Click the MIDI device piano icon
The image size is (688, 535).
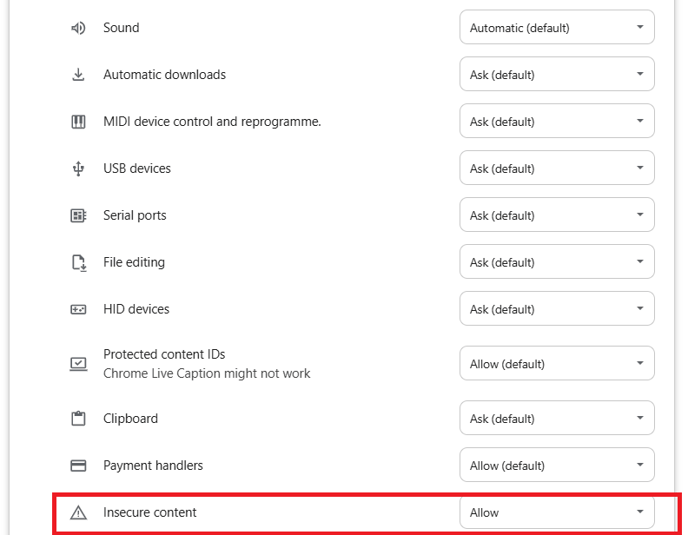click(78, 122)
